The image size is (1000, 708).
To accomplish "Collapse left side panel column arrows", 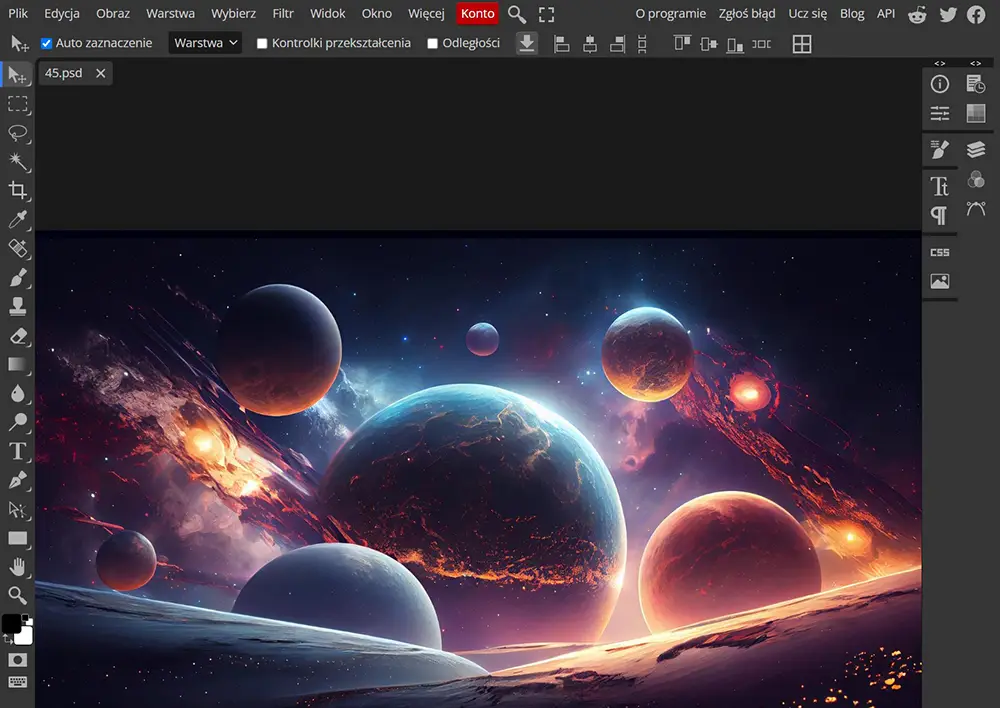I will click(939, 63).
